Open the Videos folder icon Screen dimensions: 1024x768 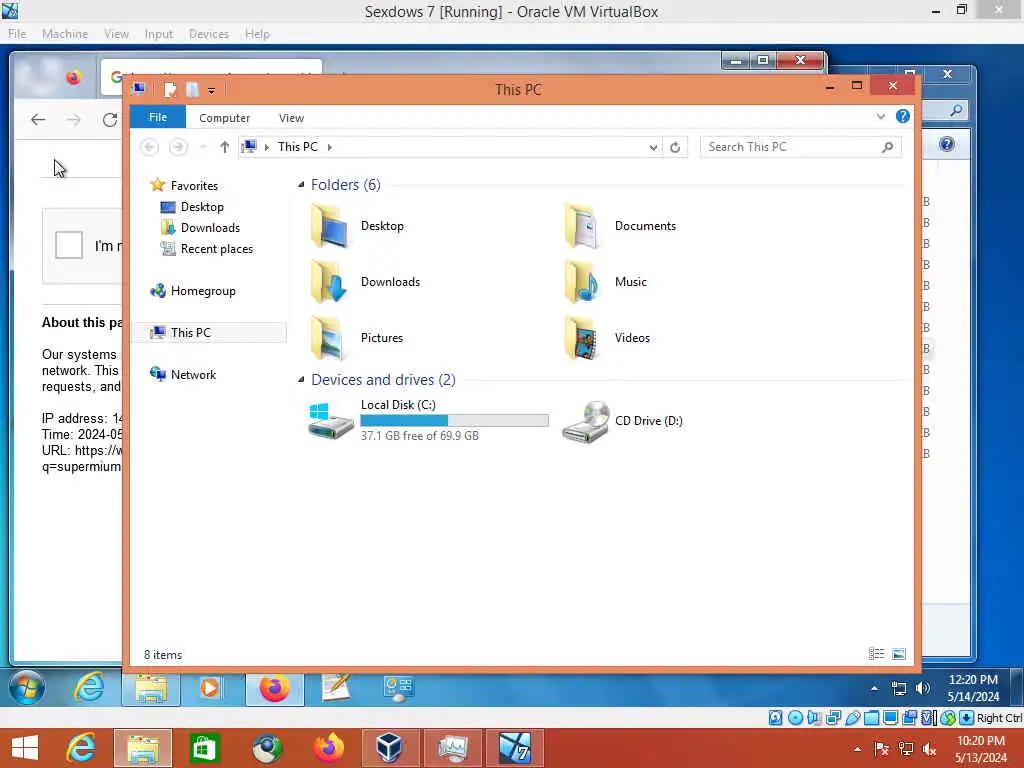coord(581,338)
